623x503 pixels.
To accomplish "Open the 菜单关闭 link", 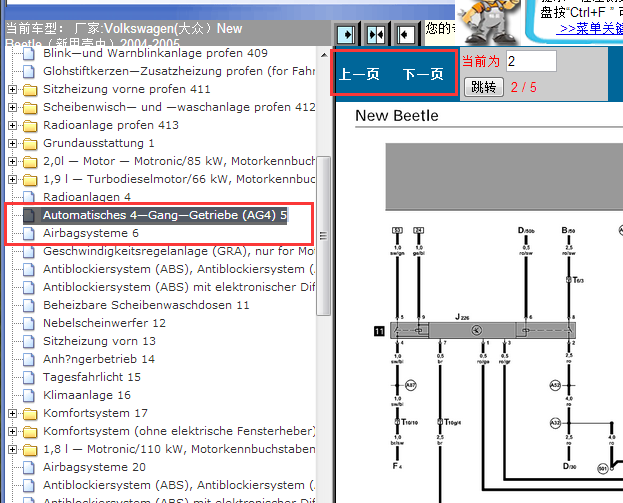I will tap(590, 29).
